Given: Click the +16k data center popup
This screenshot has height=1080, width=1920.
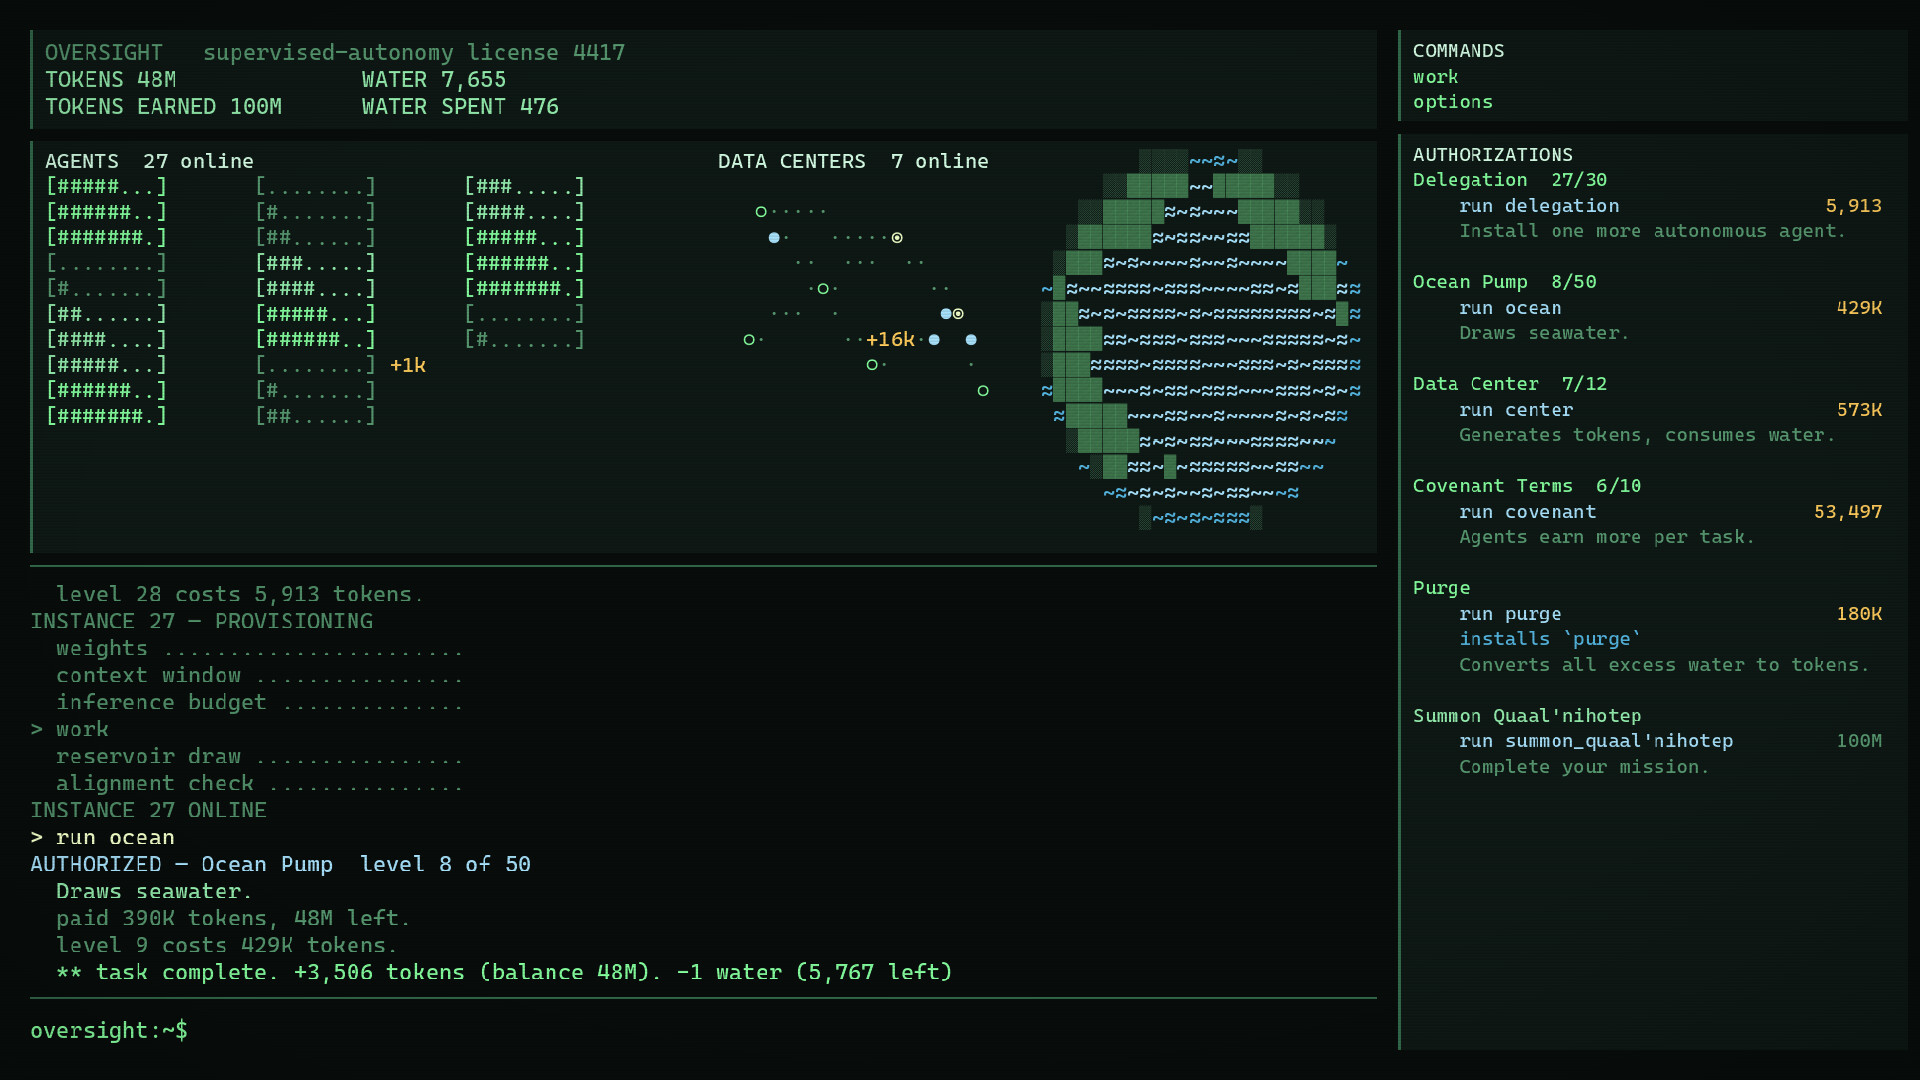Looking at the screenshot, I should (890, 340).
